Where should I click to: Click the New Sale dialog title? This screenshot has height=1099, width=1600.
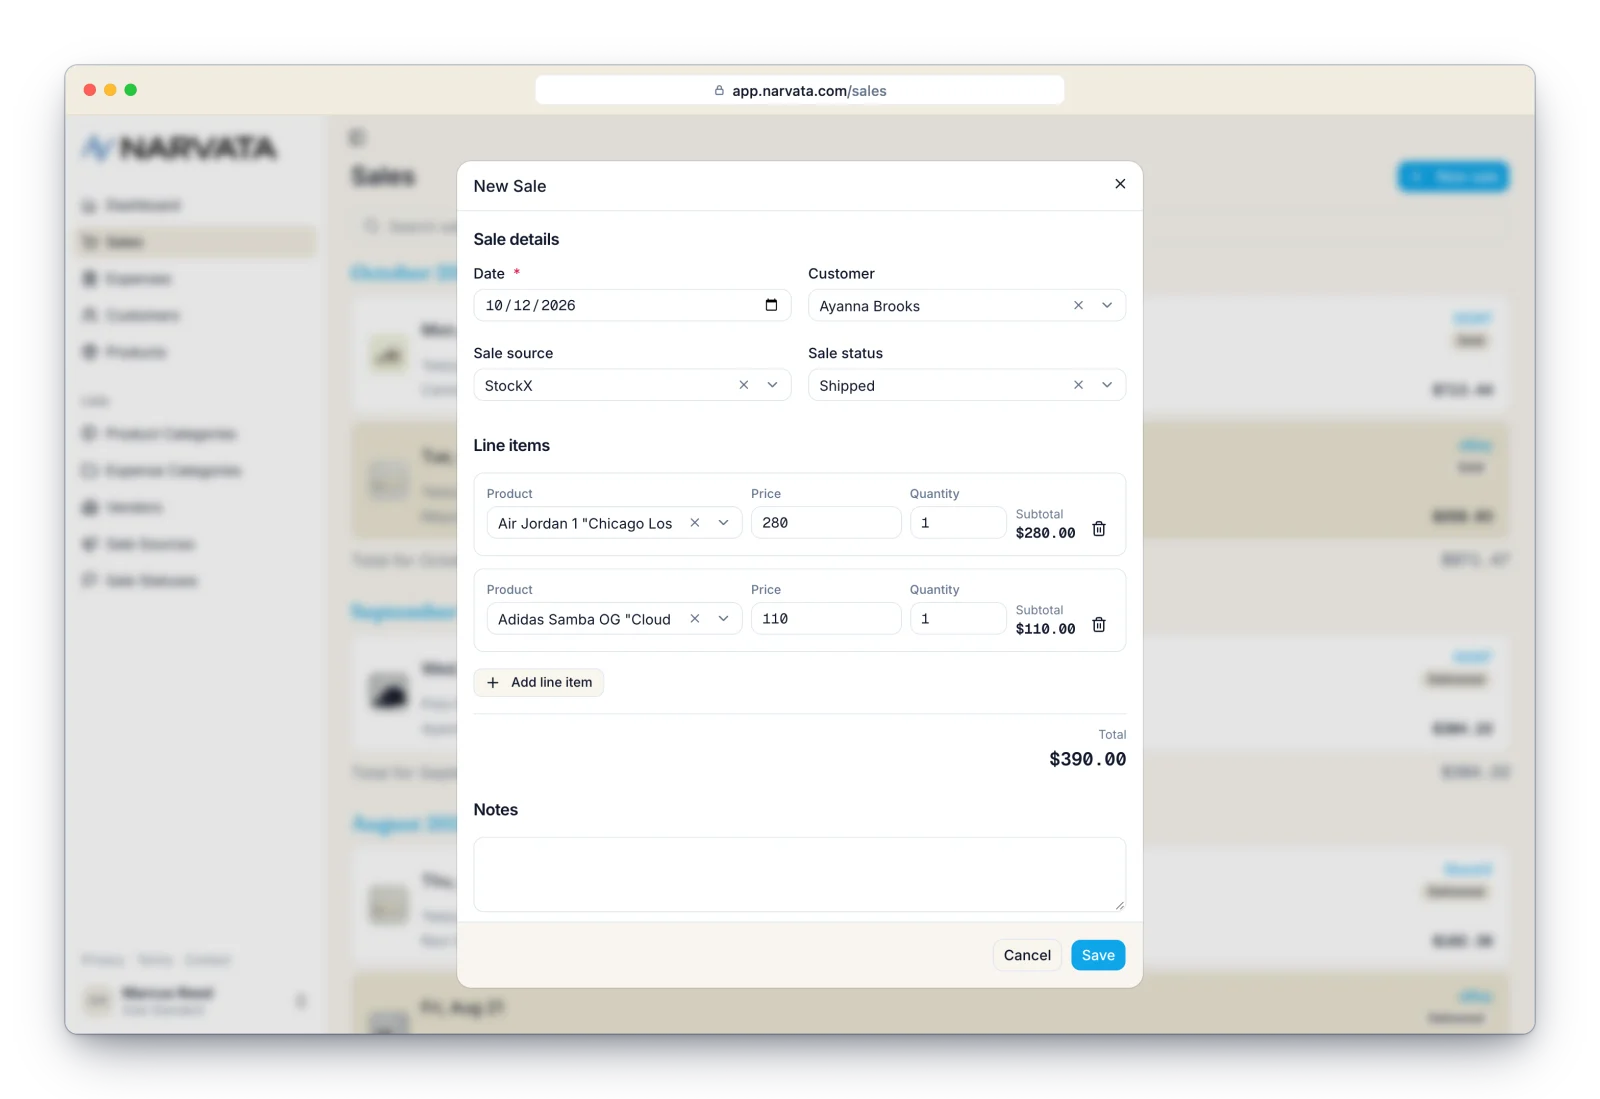(510, 186)
